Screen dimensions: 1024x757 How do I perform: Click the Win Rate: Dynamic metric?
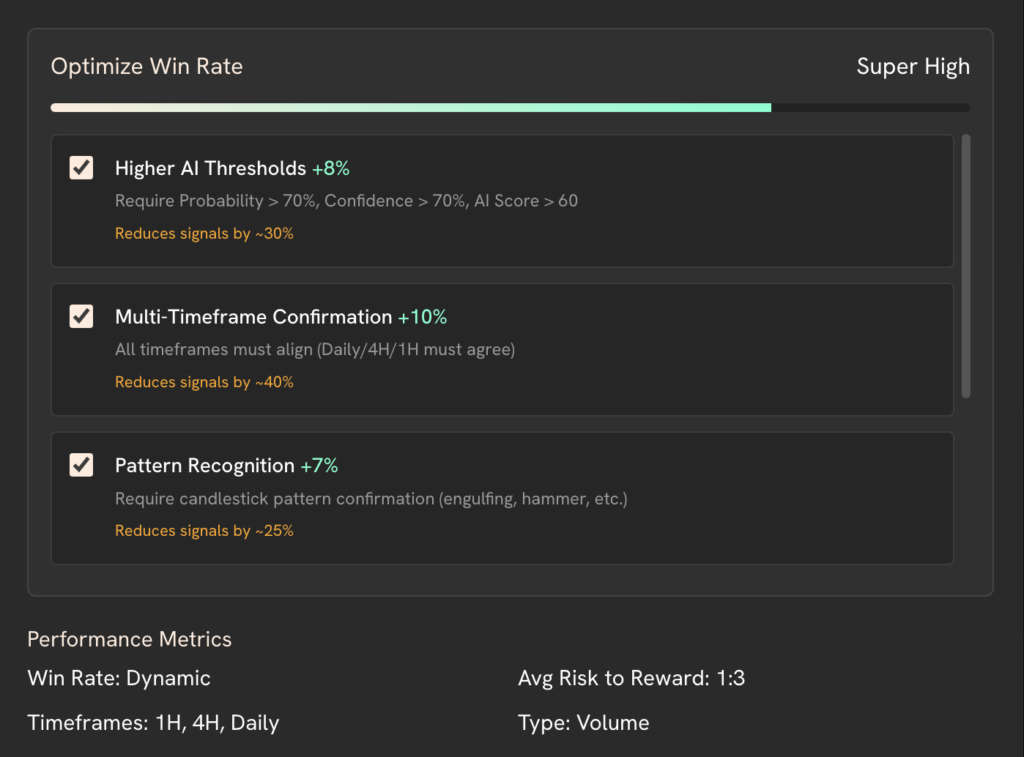(119, 678)
